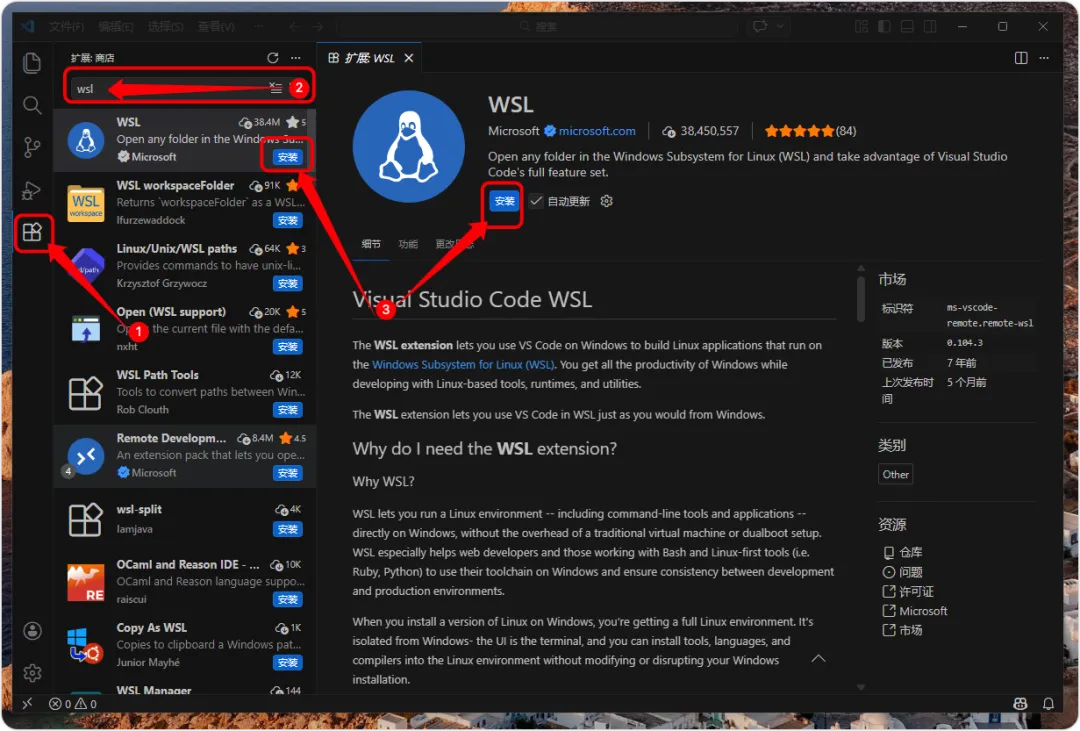Install Open (WSL support) extension
Screen dimensions: 1080x731
pos(287,347)
